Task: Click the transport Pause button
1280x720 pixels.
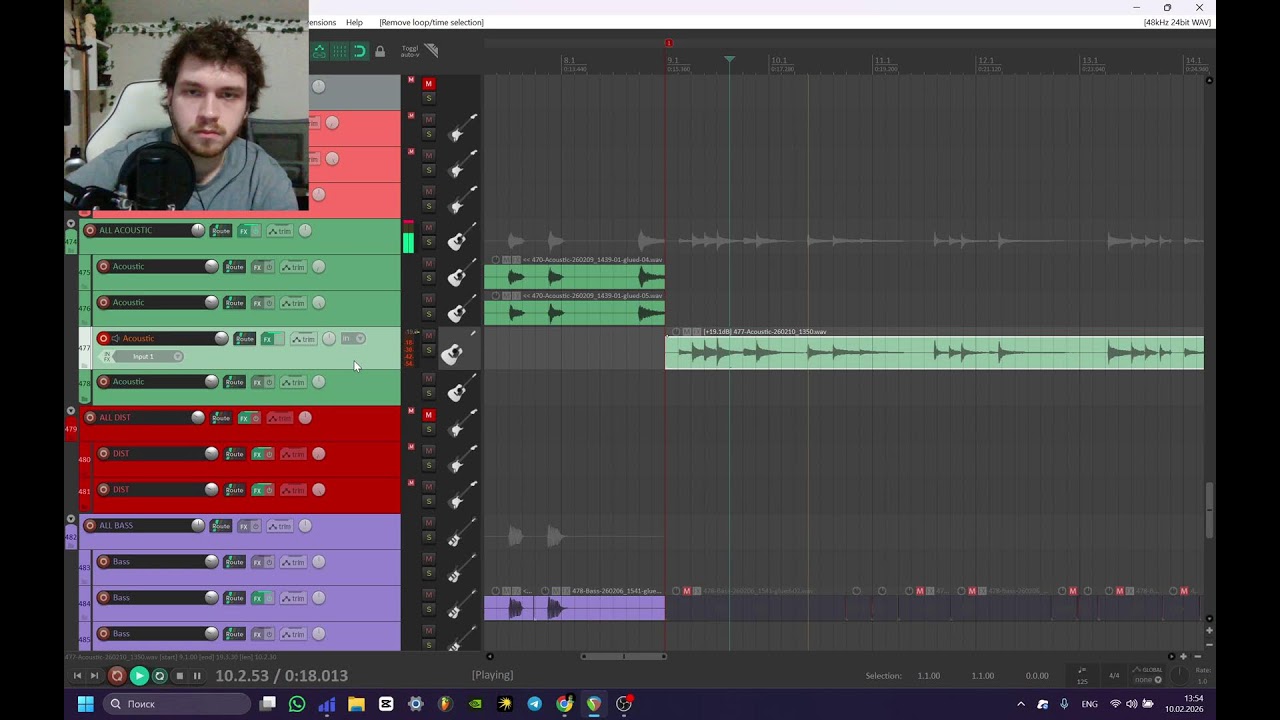Action: 197,676
